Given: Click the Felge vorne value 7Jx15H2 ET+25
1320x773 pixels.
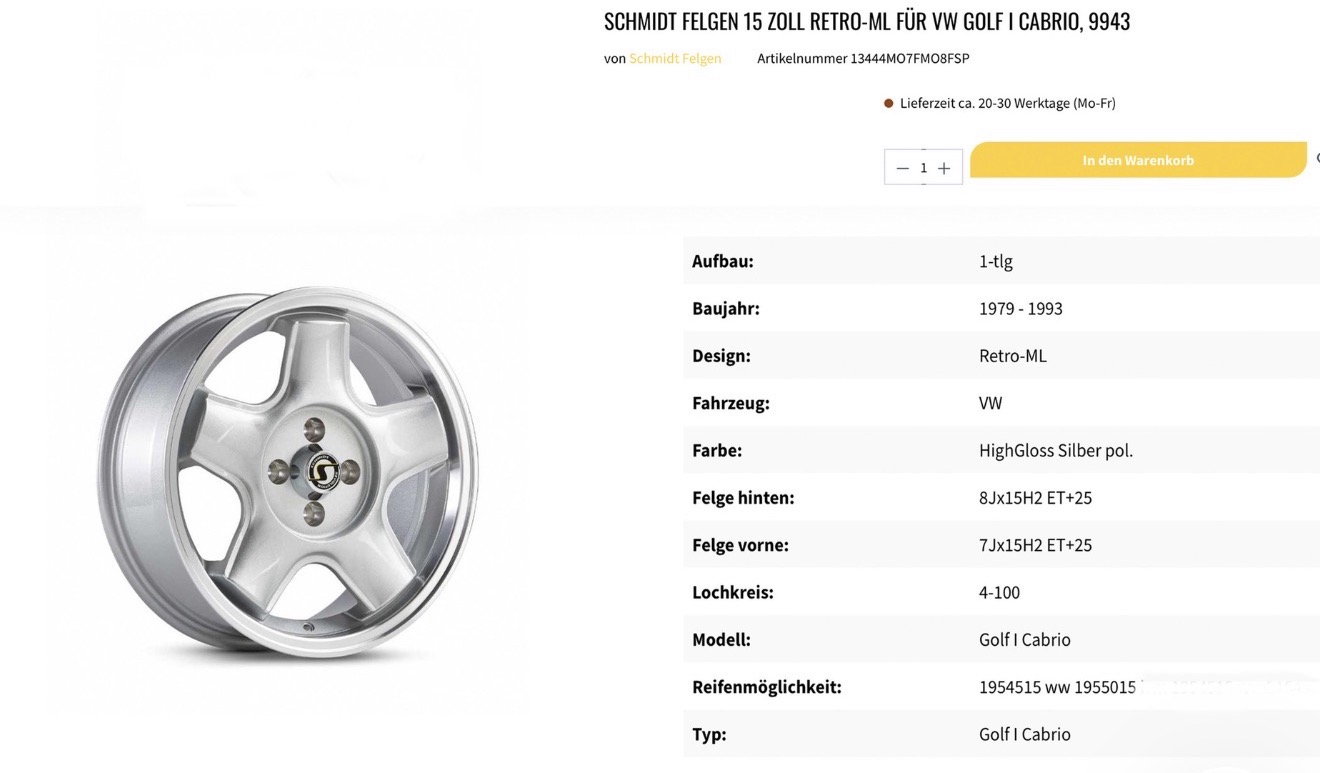Looking at the screenshot, I should point(1035,545).
